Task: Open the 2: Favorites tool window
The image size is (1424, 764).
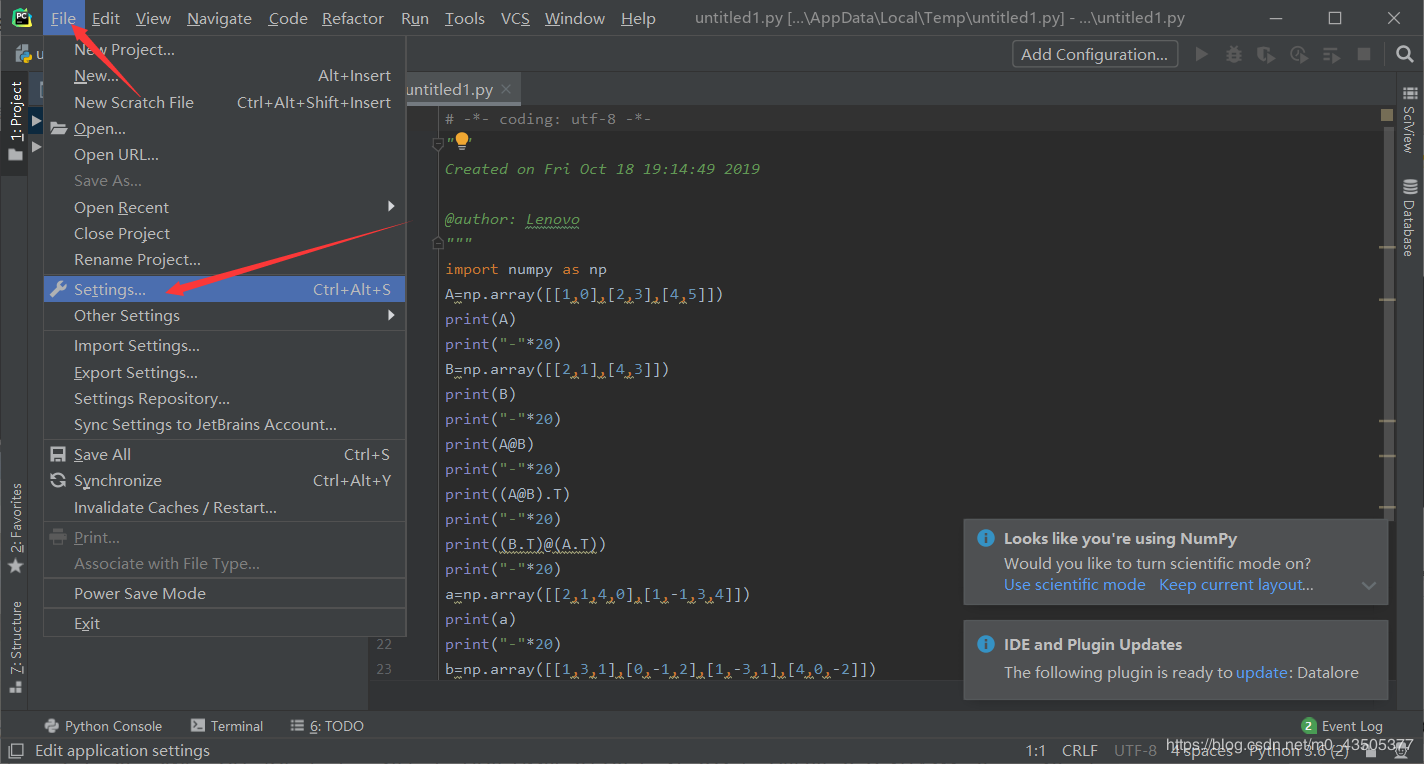Action: pyautogui.click(x=16, y=517)
